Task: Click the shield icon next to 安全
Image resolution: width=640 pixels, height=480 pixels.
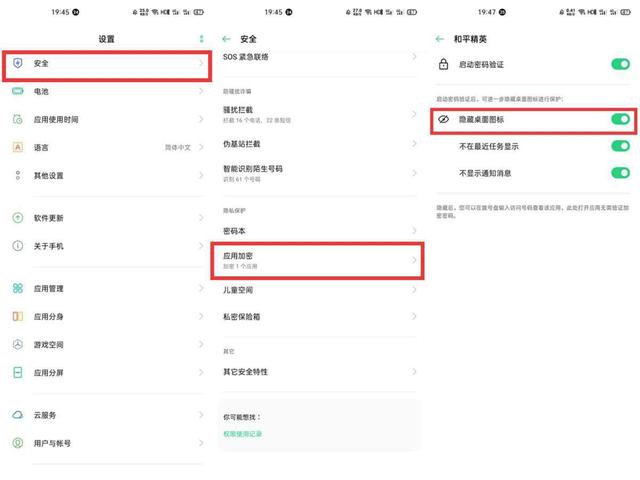Action: tap(18, 63)
